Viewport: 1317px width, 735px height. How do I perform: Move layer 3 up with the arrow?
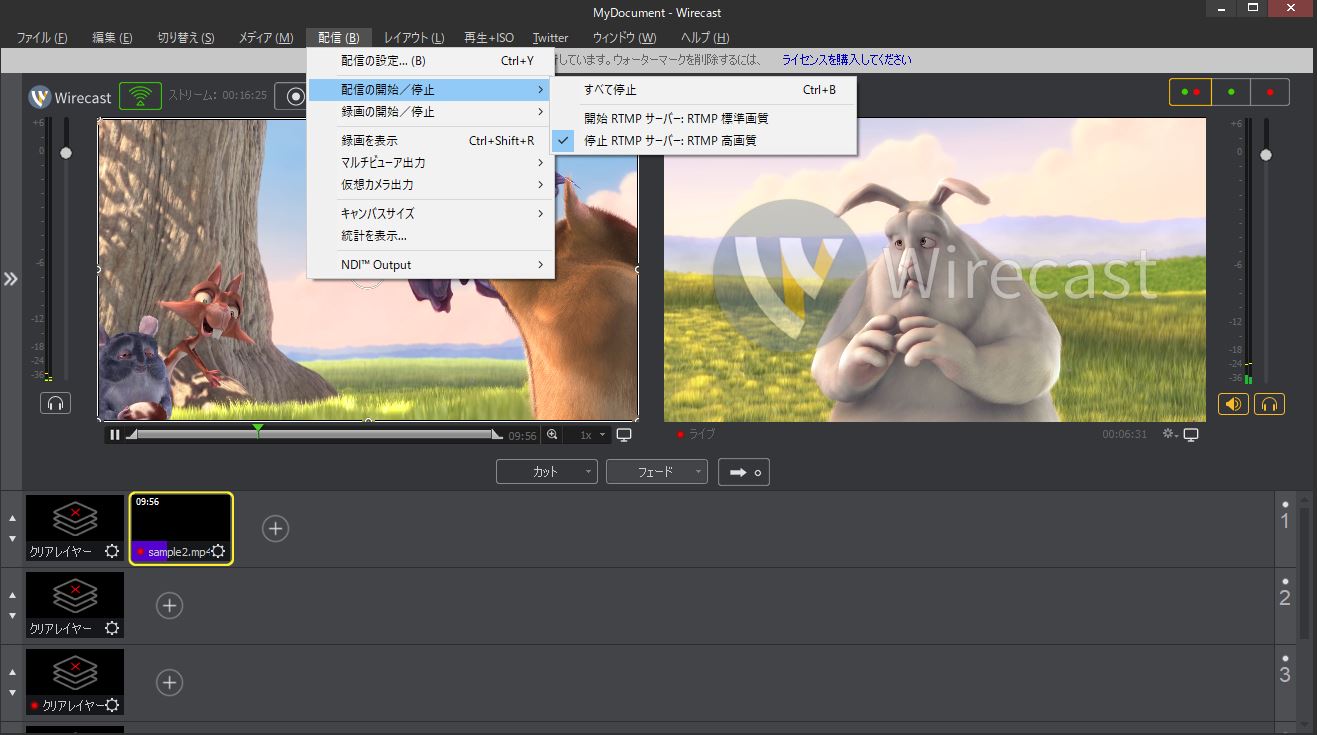pyautogui.click(x=13, y=673)
